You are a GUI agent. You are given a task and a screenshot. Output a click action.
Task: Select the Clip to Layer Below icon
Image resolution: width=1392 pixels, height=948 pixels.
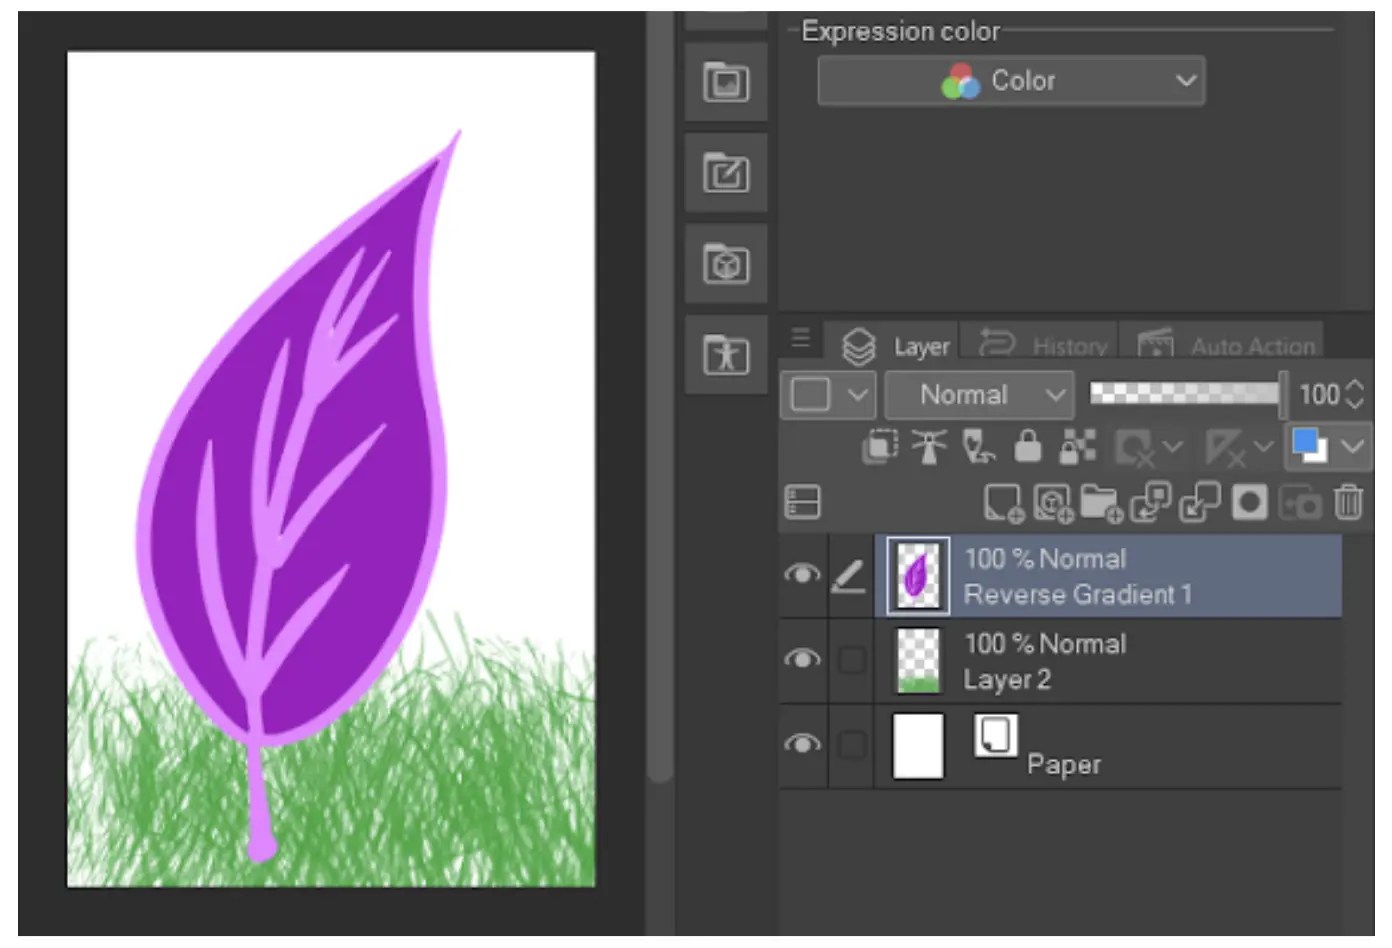tap(880, 447)
